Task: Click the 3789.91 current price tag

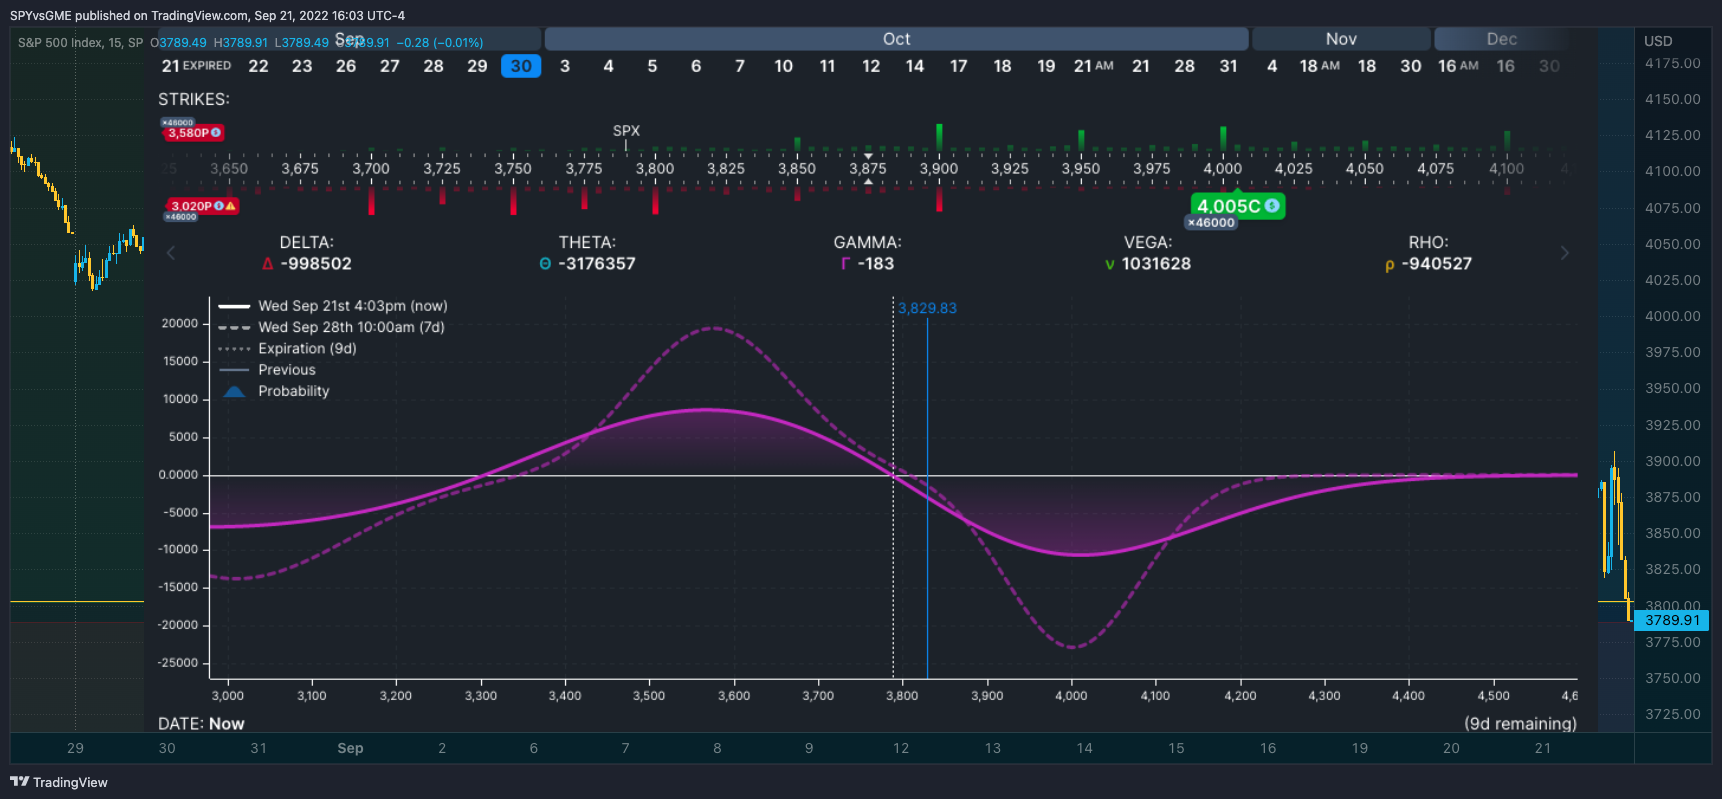Action: point(1672,620)
